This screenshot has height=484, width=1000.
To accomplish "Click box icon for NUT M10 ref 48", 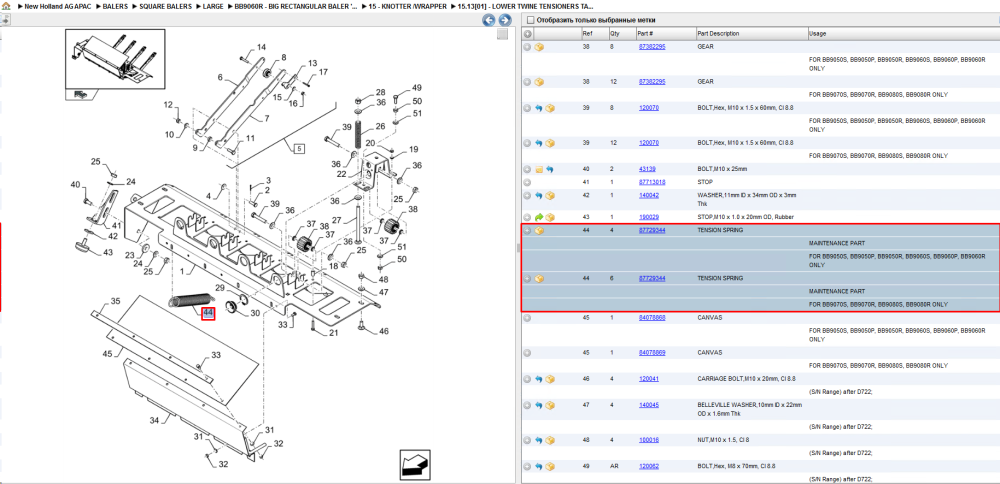I will [550, 440].
